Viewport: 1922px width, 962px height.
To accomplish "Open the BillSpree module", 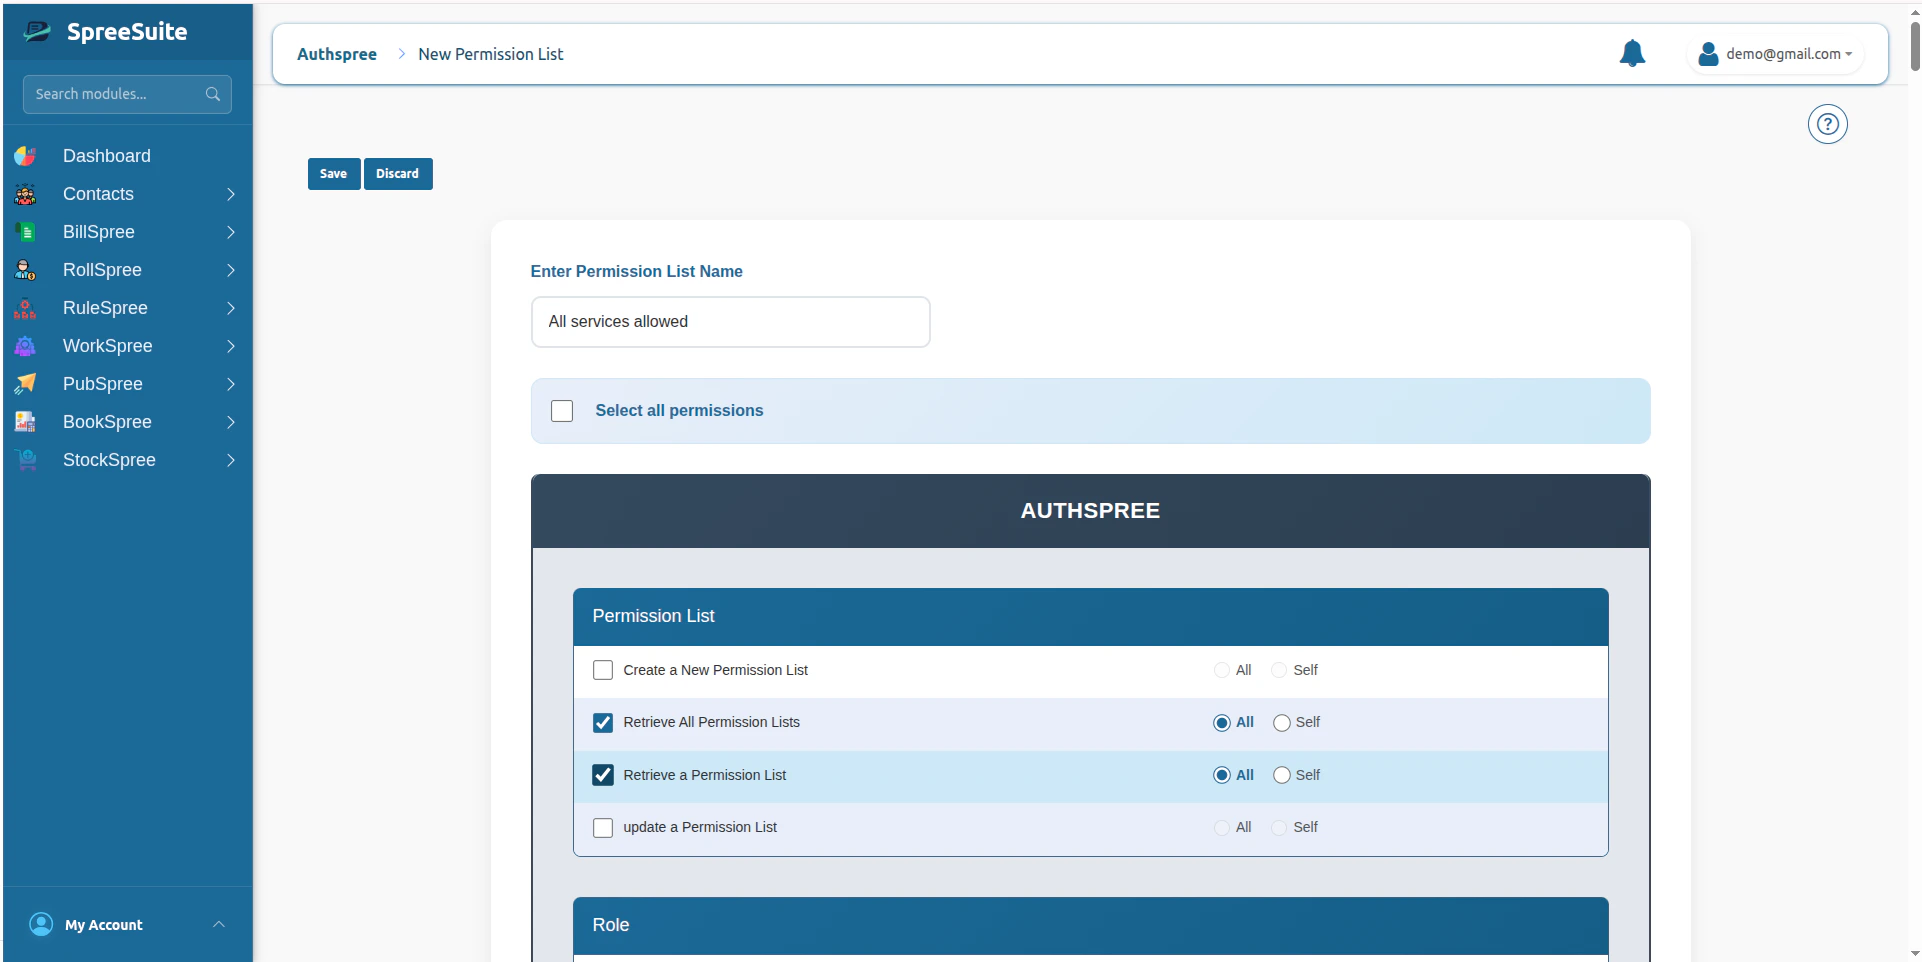I will [99, 232].
